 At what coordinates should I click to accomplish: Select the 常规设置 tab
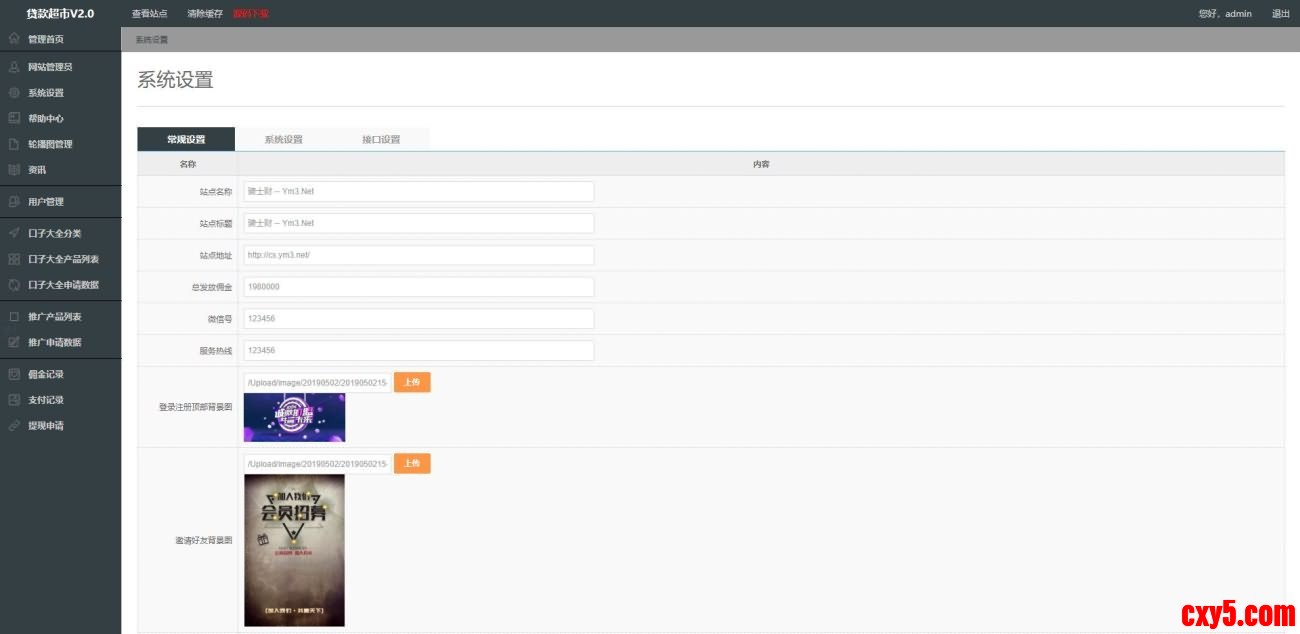(x=186, y=140)
